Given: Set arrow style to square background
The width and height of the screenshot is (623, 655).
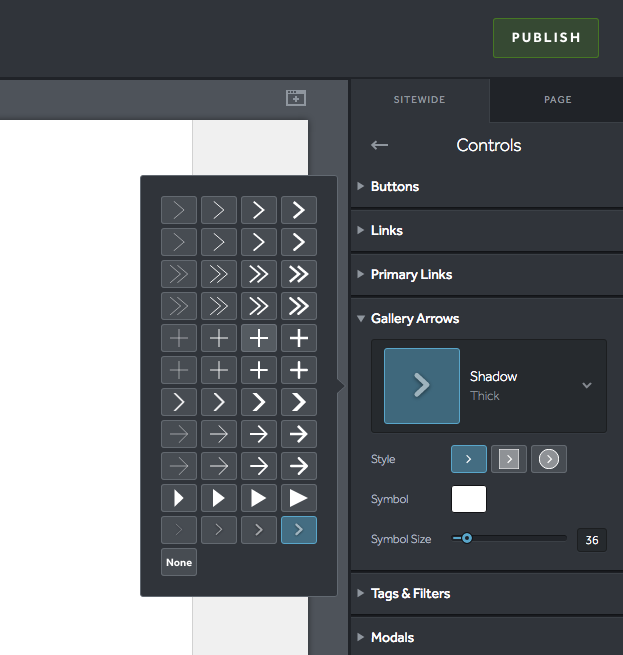Looking at the screenshot, I should [509, 459].
